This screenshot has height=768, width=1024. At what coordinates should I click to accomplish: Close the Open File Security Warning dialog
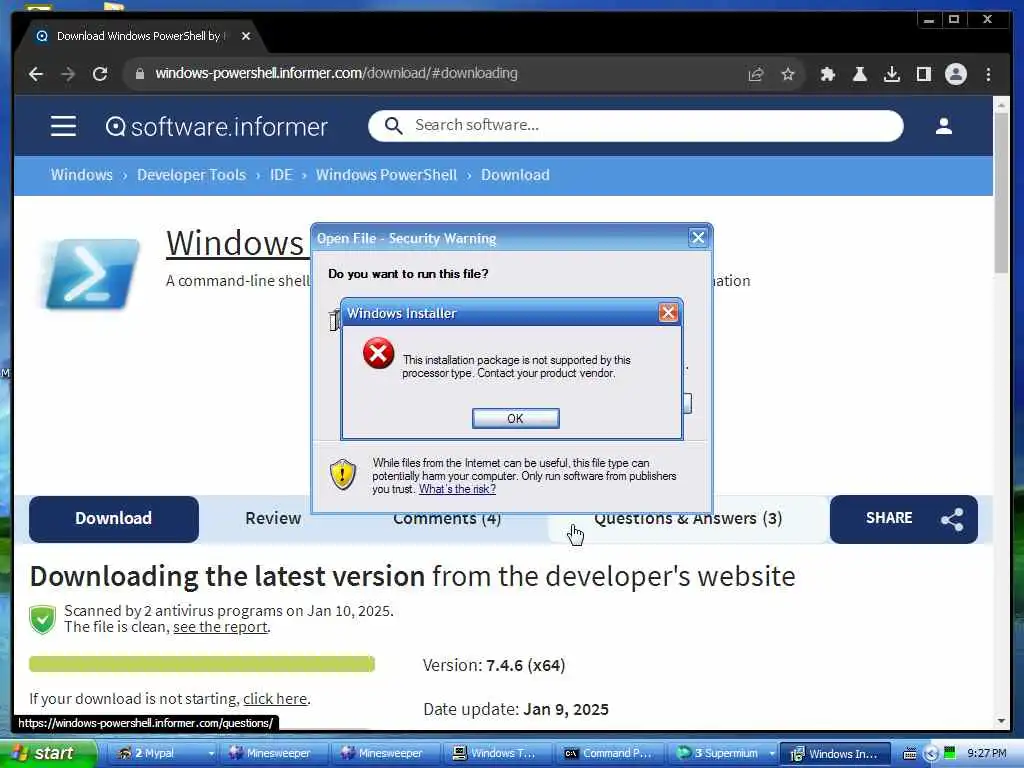pos(698,238)
